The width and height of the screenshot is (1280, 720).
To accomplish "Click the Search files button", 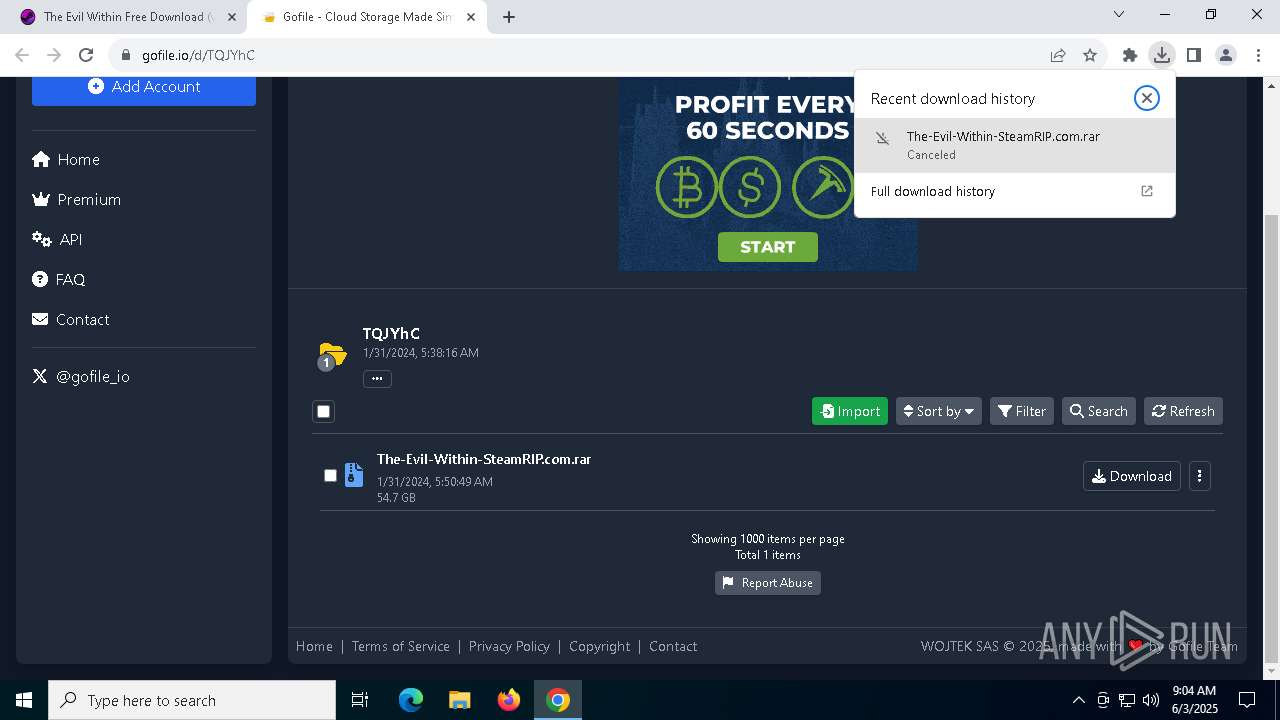I will point(1099,411).
